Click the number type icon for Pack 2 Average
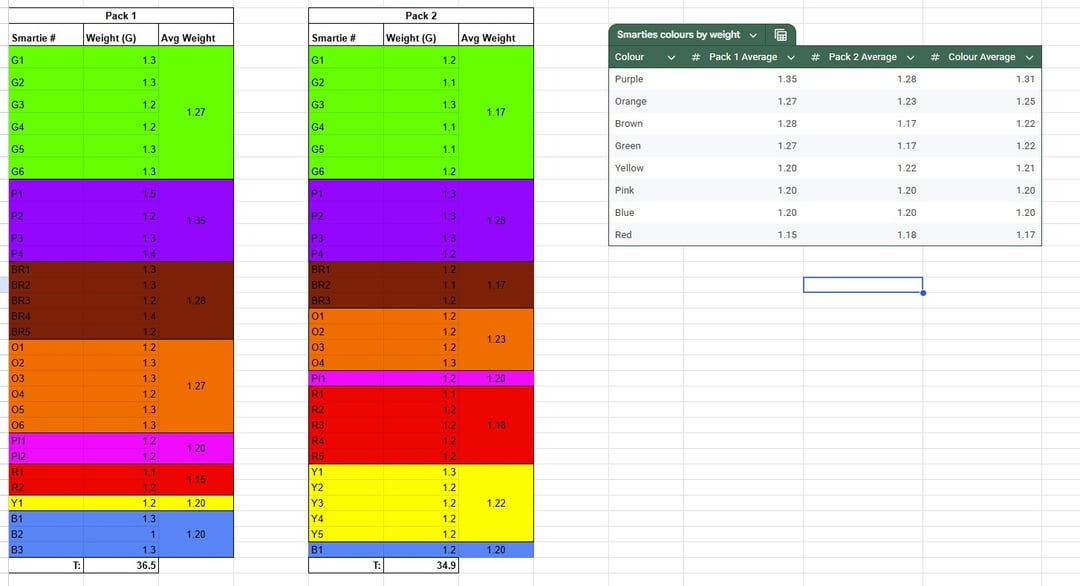The height and width of the screenshot is (586, 1080). 816,57
